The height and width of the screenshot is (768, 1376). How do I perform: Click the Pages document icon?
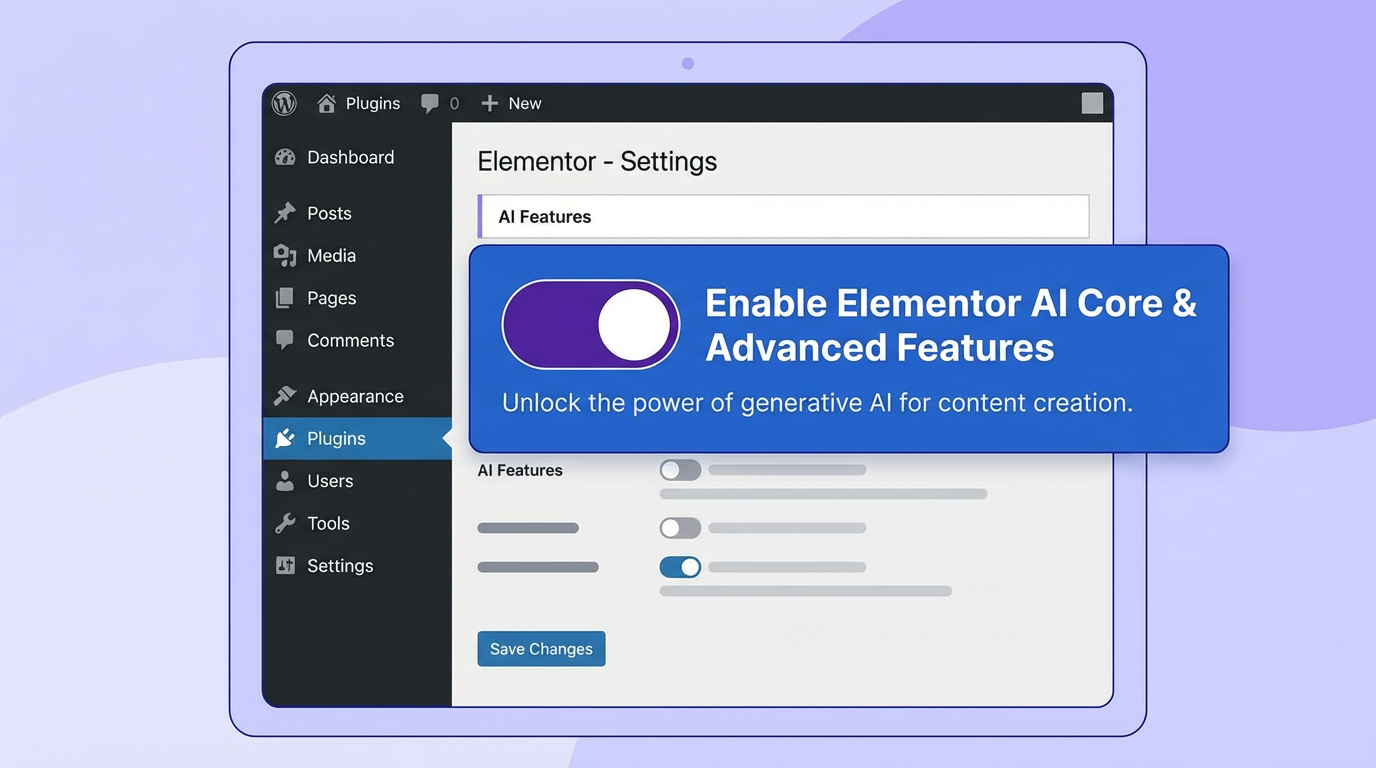[286, 297]
